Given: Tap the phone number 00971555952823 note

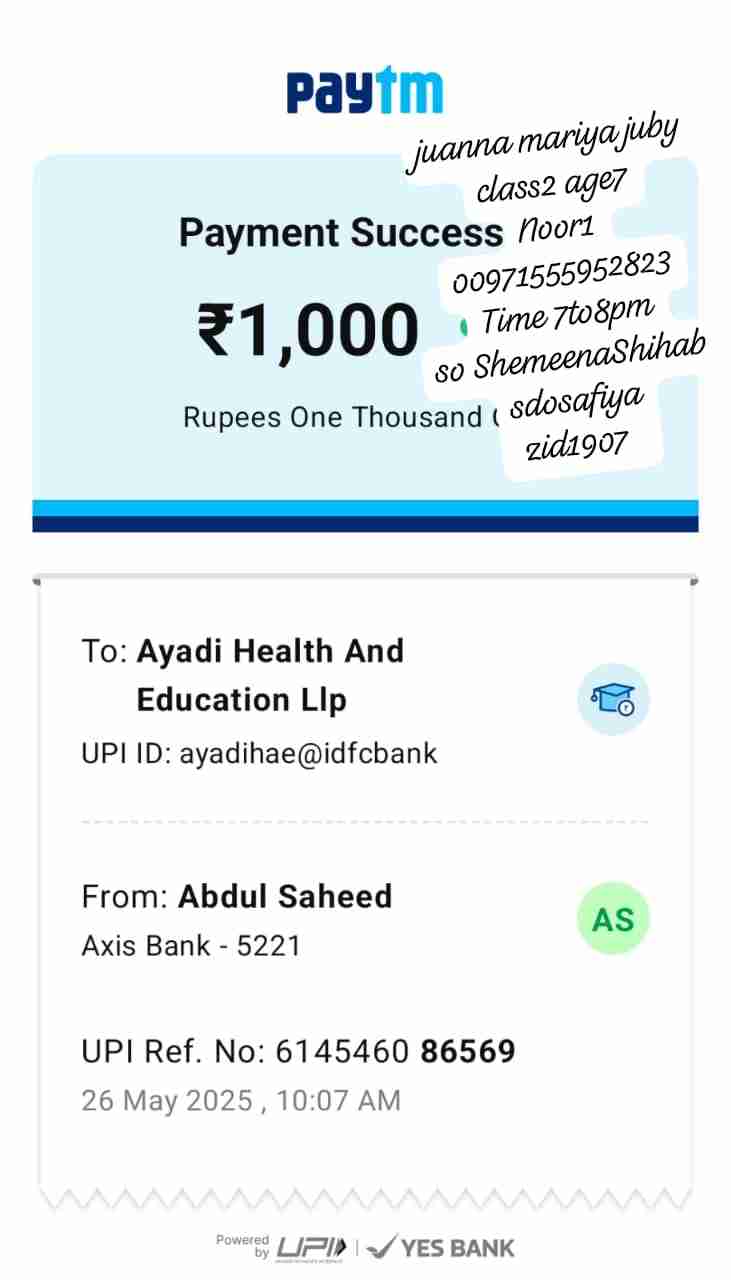Looking at the screenshot, I should pos(561,268).
